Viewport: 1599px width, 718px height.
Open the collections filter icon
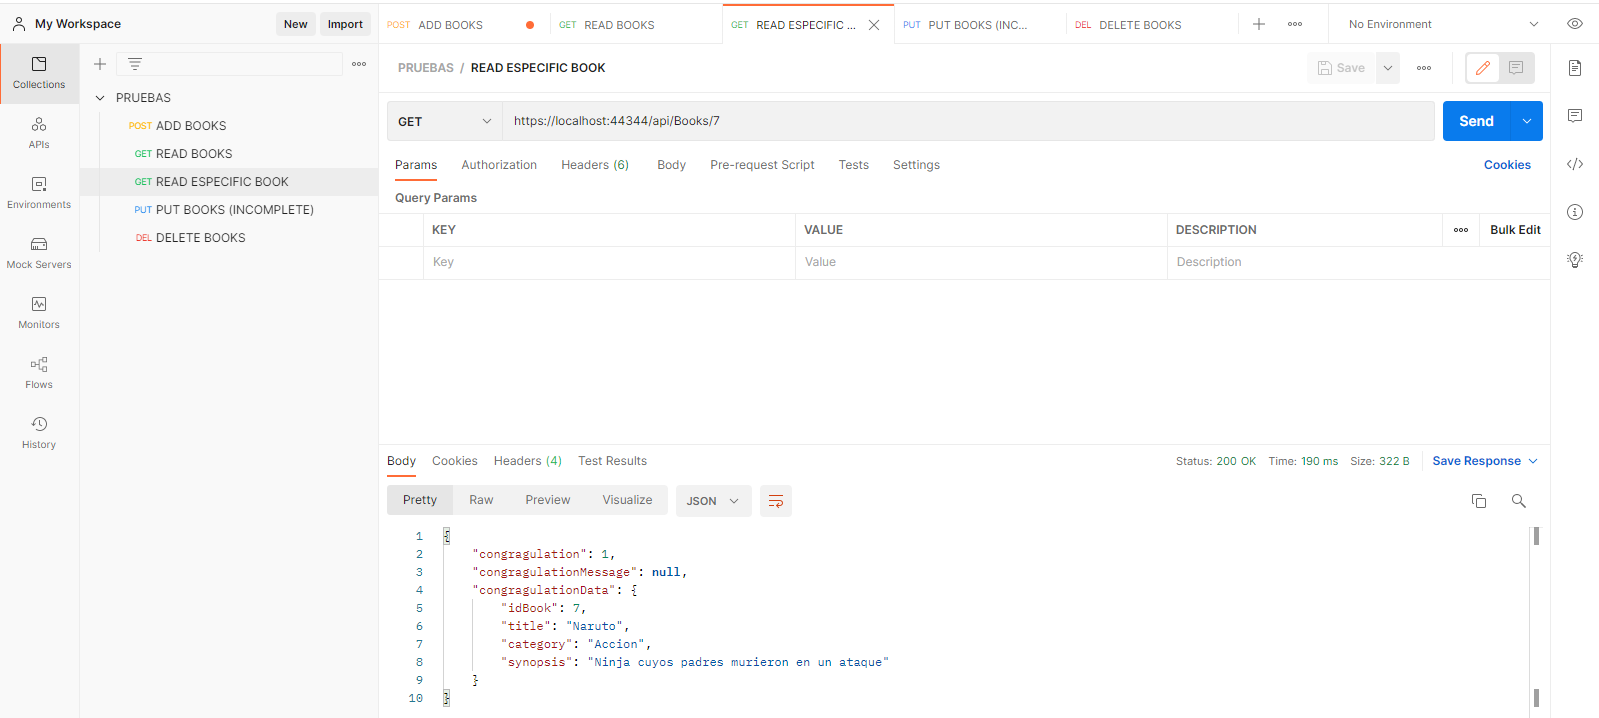[x=135, y=64]
